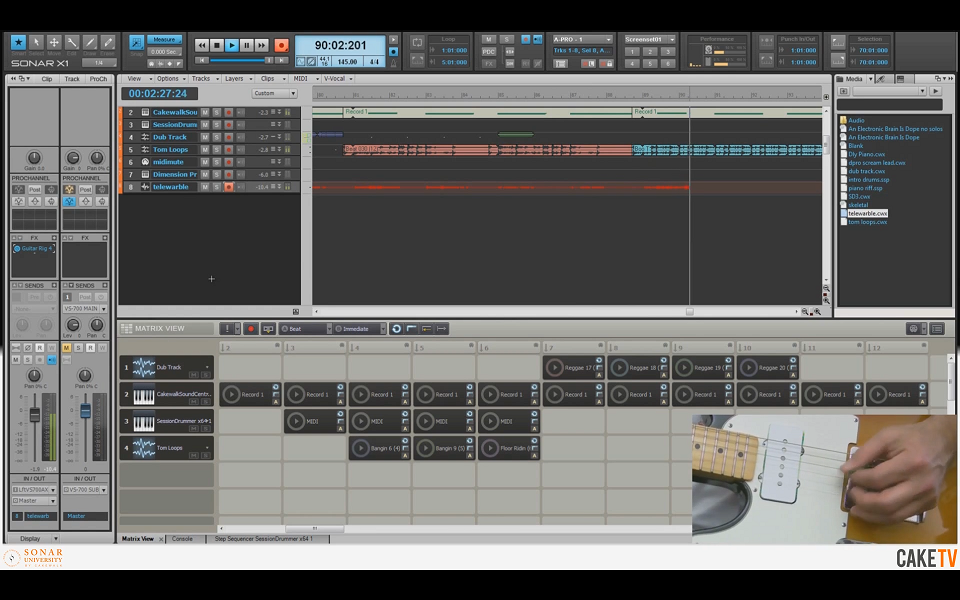960x600 pixels.
Task: Trigger the Bangin 6 matrix cell
Action: [361, 448]
